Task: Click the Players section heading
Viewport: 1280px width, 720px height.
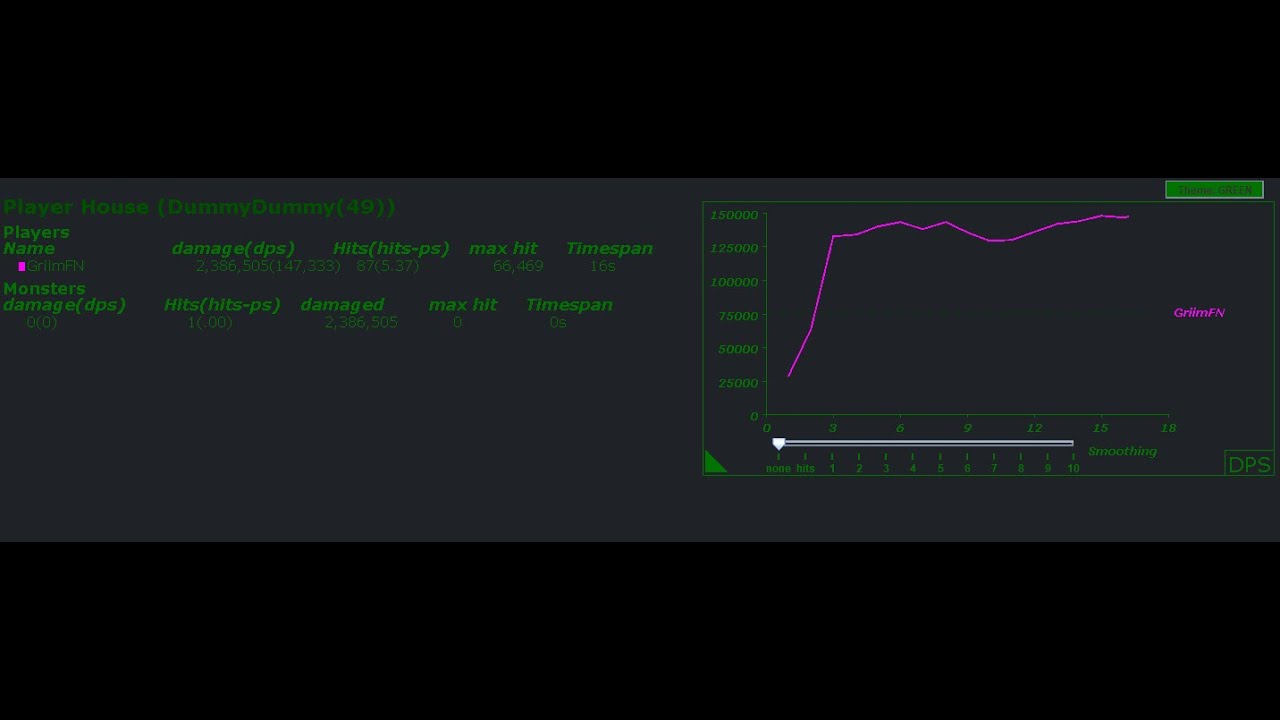Action: click(36, 232)
